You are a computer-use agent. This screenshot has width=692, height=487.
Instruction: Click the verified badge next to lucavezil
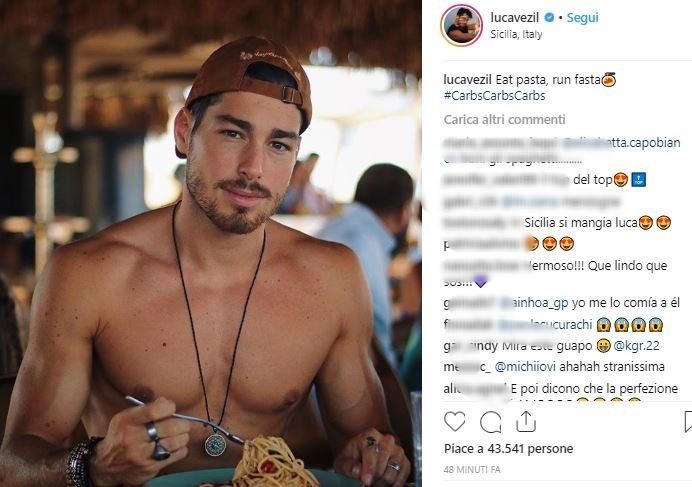point(549,18)
